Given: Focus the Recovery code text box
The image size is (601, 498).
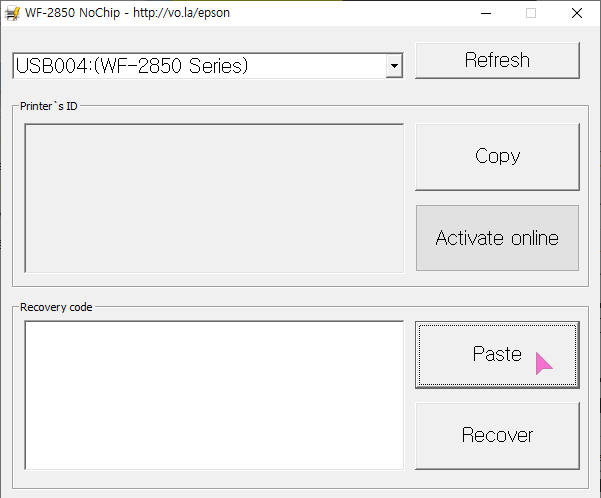Looking at the screenshot, I should pos(214,395).
